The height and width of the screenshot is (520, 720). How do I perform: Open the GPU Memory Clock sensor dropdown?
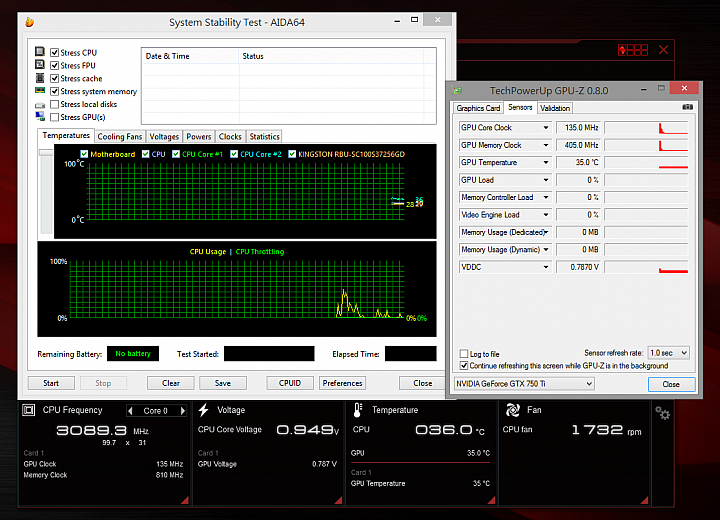pos(546,145)
